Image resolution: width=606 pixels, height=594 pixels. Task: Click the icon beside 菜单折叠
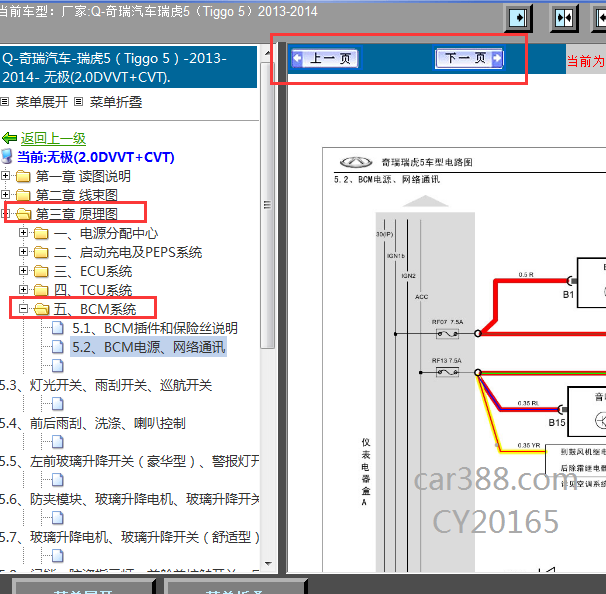pos(78,102)
